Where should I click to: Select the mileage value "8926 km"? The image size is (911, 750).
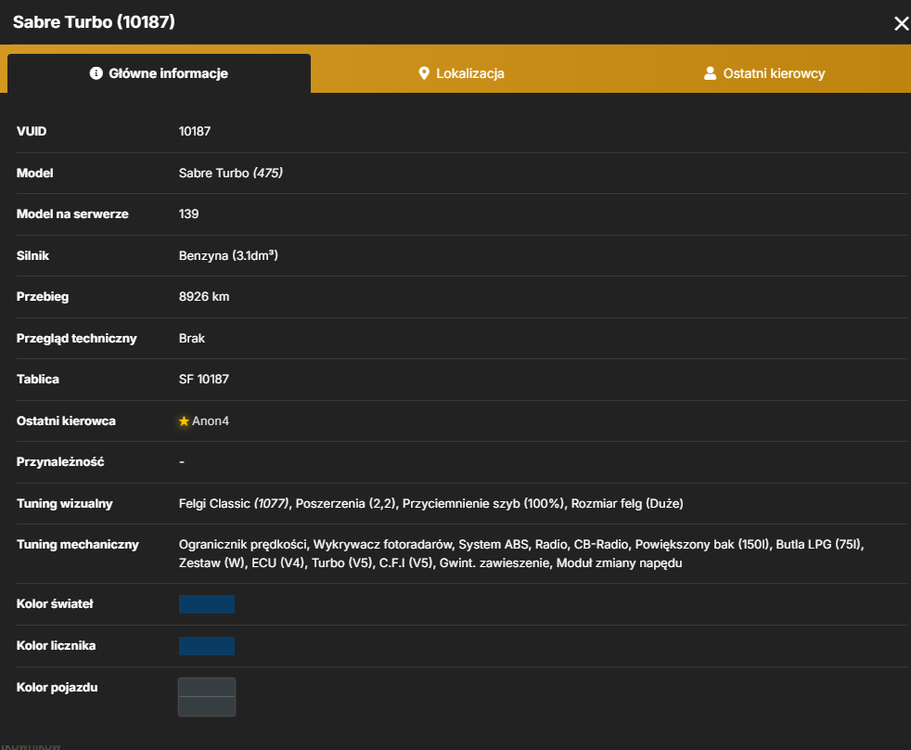(204, 297)
